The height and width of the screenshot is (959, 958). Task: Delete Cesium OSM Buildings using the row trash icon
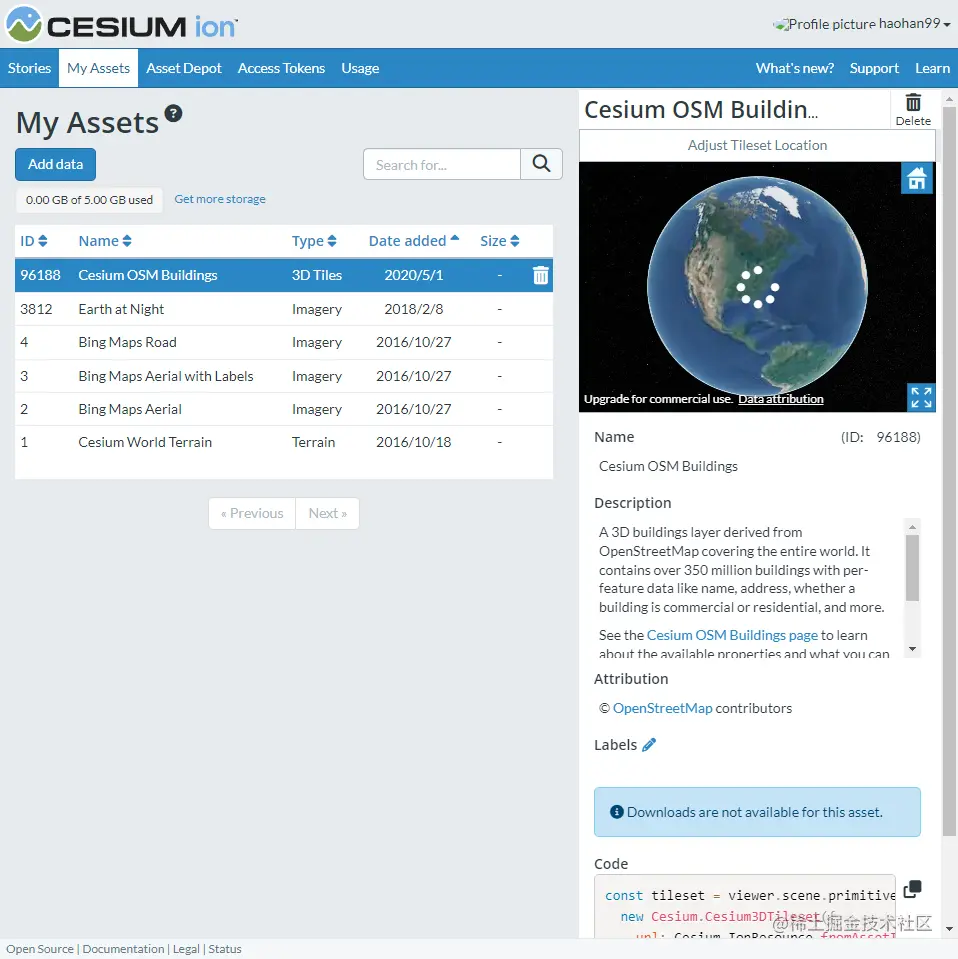pyautogui.click(x=541, y=275)
